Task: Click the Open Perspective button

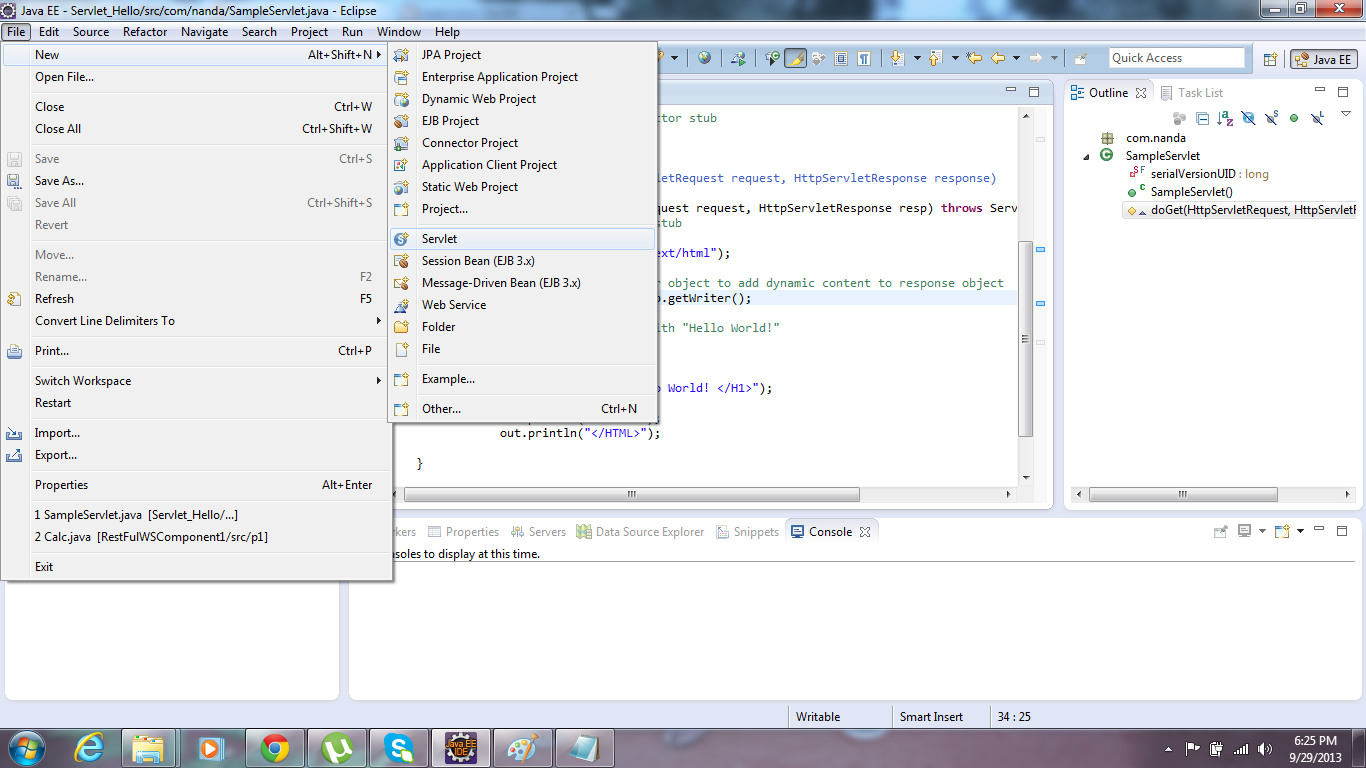Action: point(1270,58)
